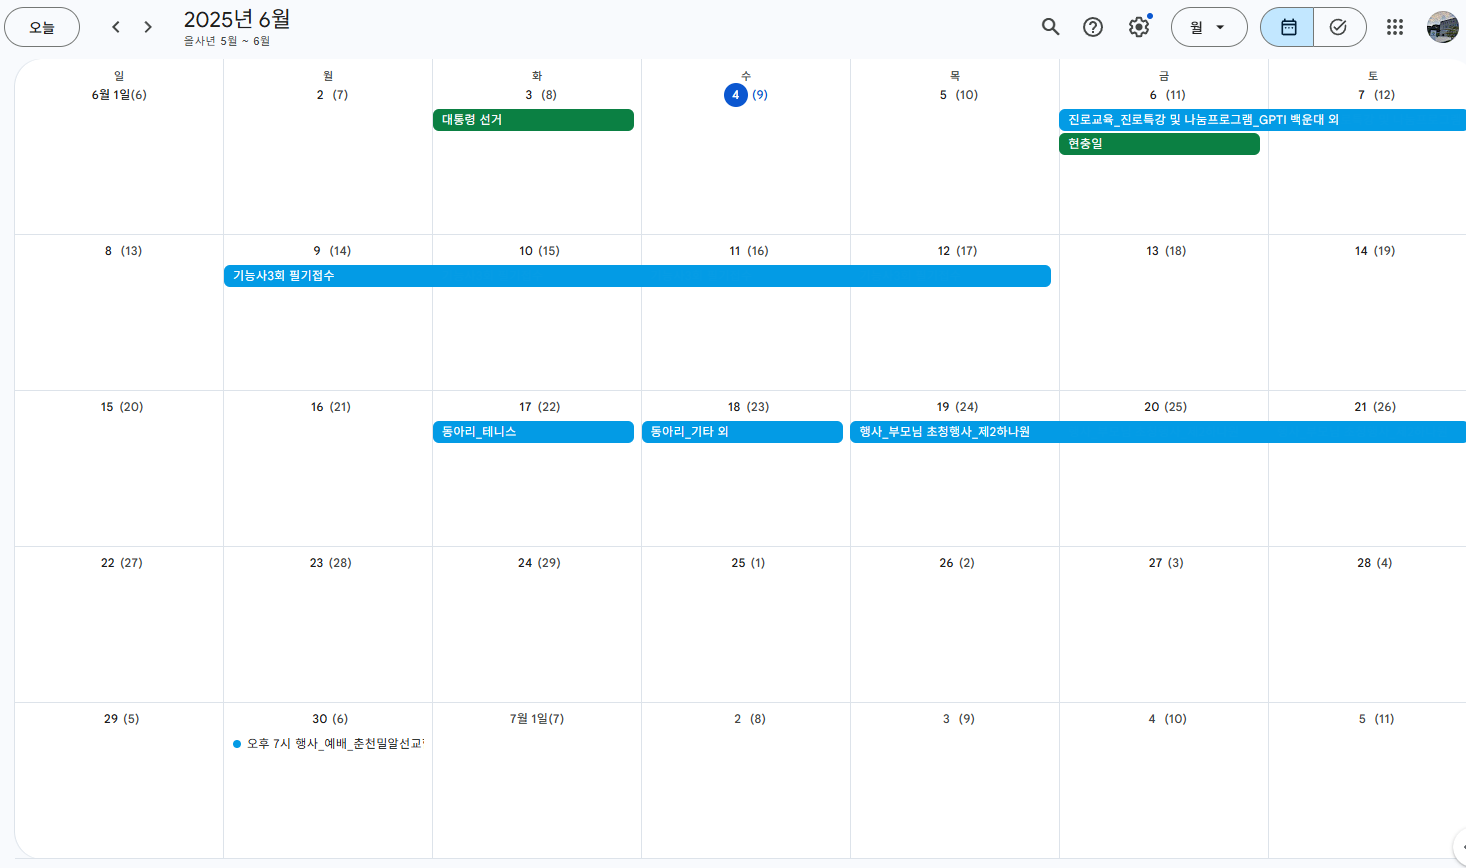Open 오후 7시 행사_예배 event on June 30
This screenshot has width=1466, height=868.
click(x=328, y=744)
